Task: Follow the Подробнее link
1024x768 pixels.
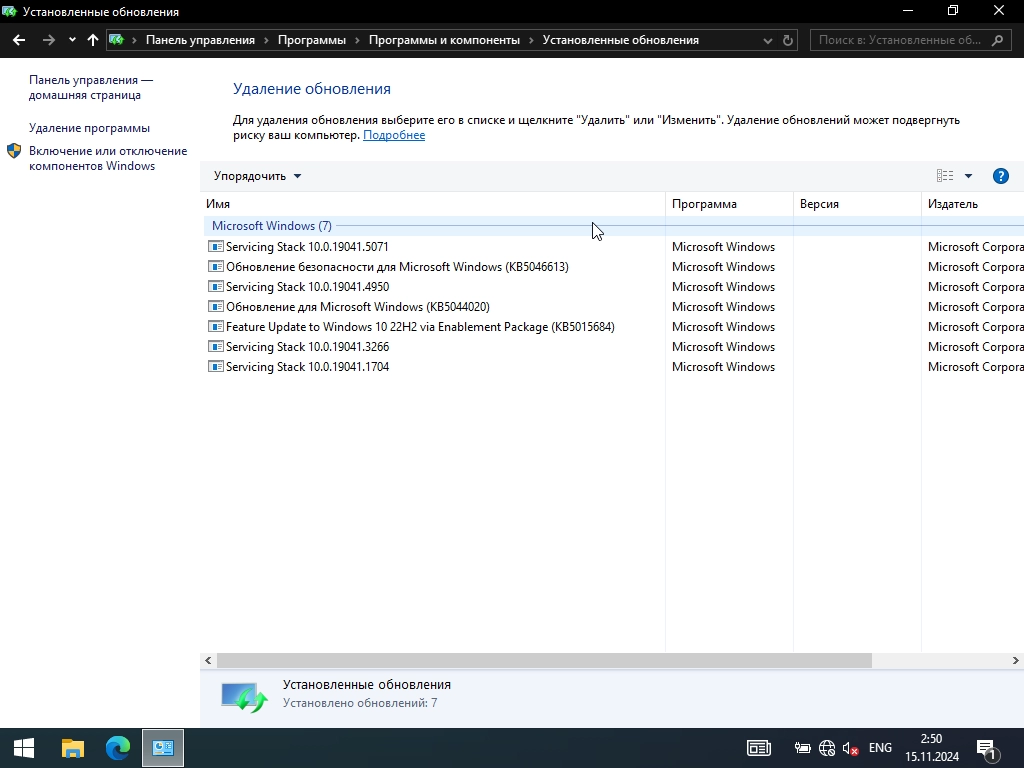Action: click(394, 135)
